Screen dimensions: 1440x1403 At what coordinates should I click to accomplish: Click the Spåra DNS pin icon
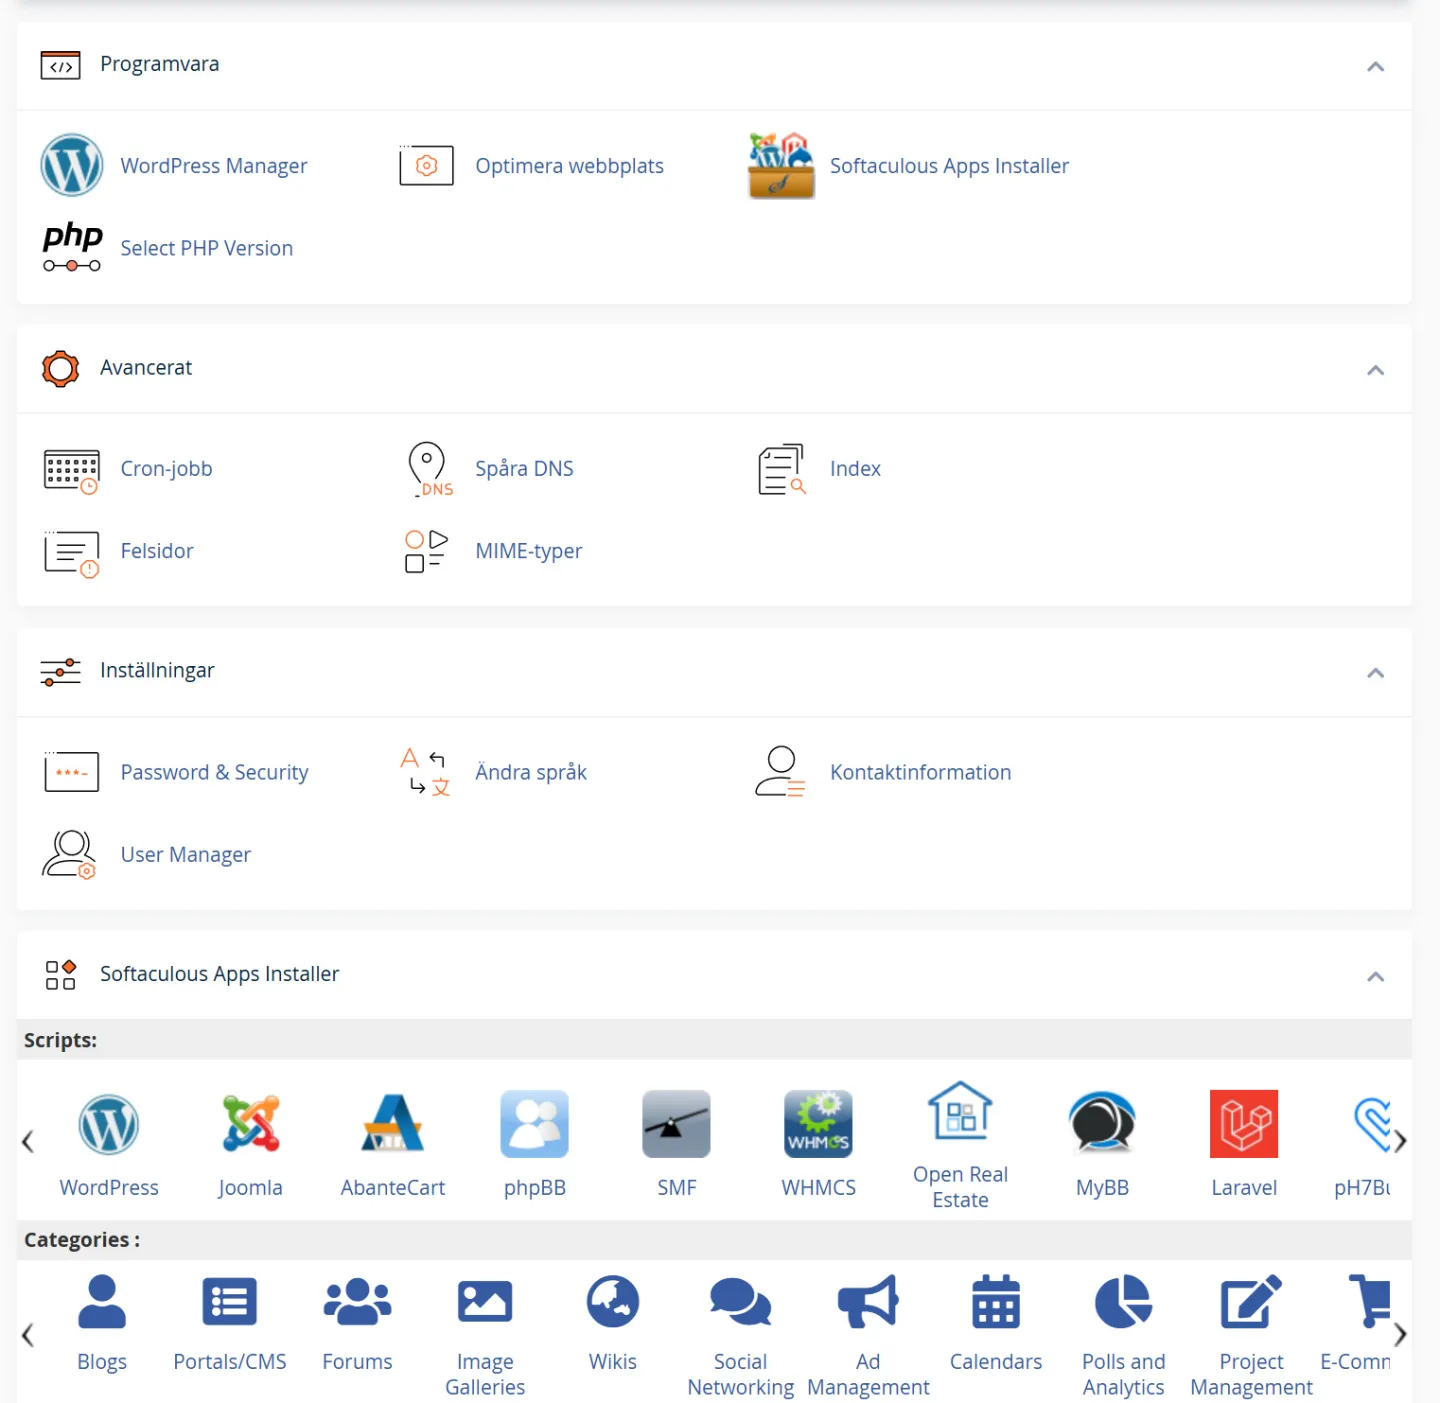click(x=429, y=469)
